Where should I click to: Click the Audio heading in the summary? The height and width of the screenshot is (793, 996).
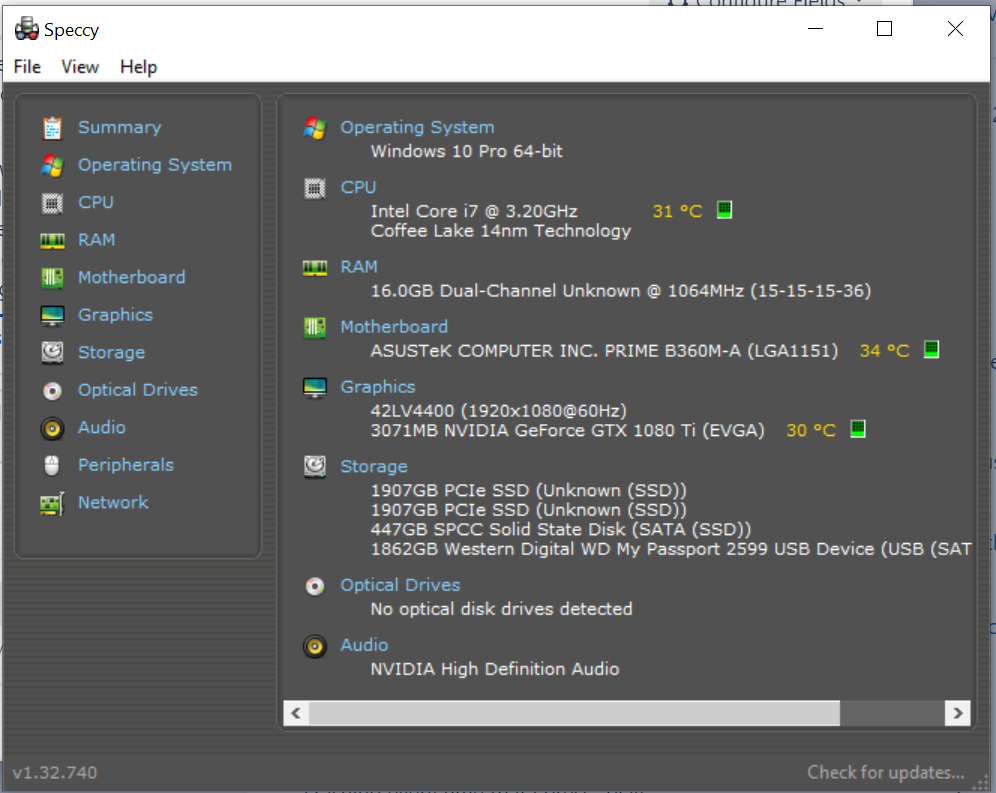click(364, 646)
